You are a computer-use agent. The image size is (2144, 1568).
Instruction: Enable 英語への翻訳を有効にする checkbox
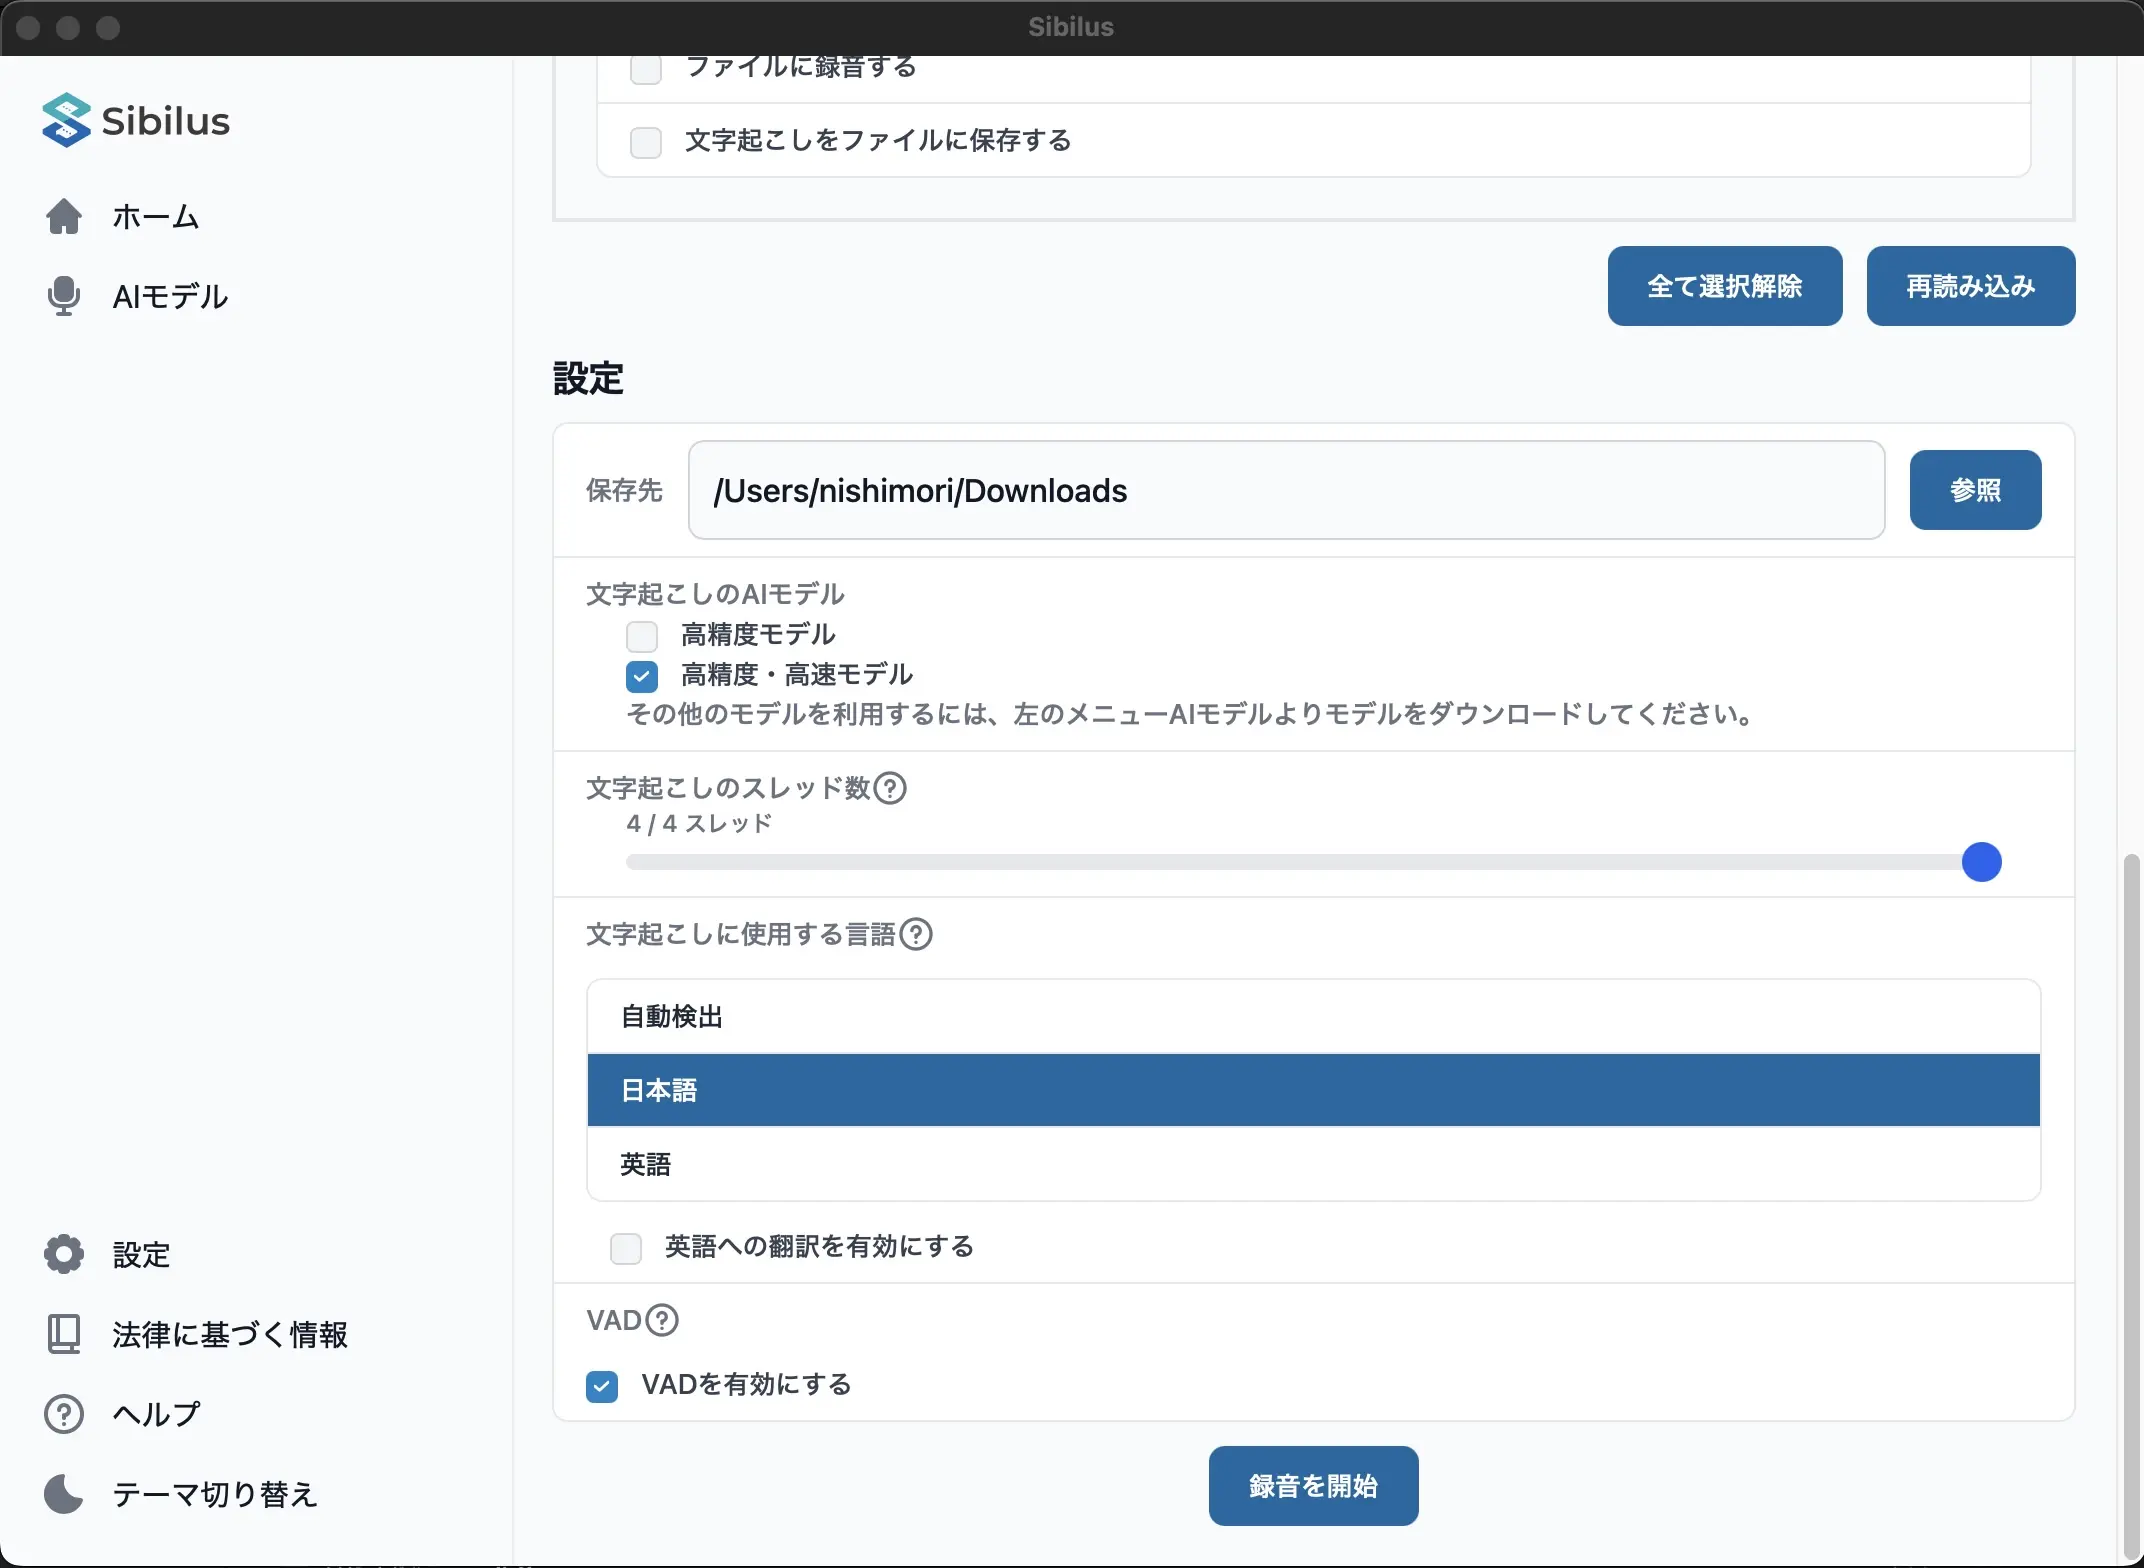point(626,1248)
